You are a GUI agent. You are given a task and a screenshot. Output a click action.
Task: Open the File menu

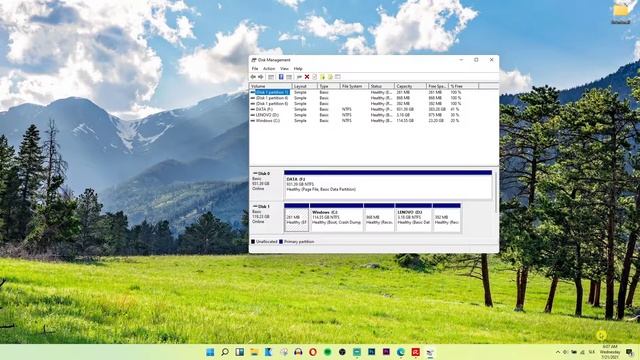pos(255,69)
